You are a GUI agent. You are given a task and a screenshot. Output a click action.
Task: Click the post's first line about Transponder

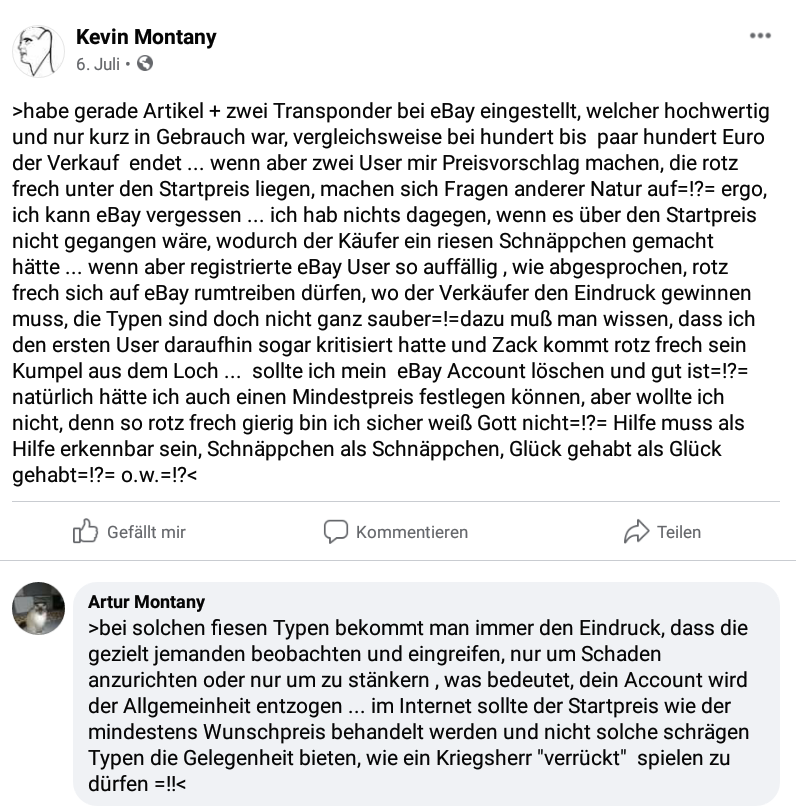point(391,111)
